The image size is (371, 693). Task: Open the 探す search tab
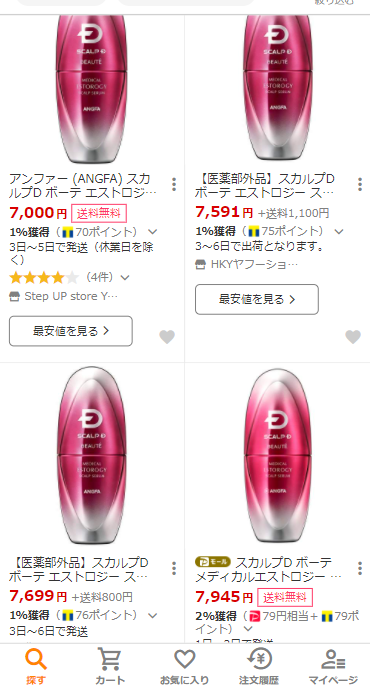point(36,667)
